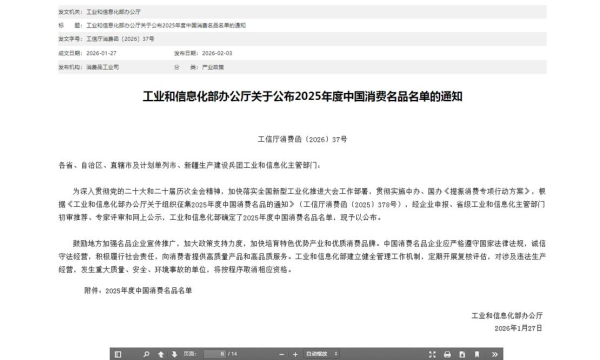The width and height of the screenshot is (600, 360).
Task: Click the closing date 2026年1月27日
Action: [x=518, y=328]
